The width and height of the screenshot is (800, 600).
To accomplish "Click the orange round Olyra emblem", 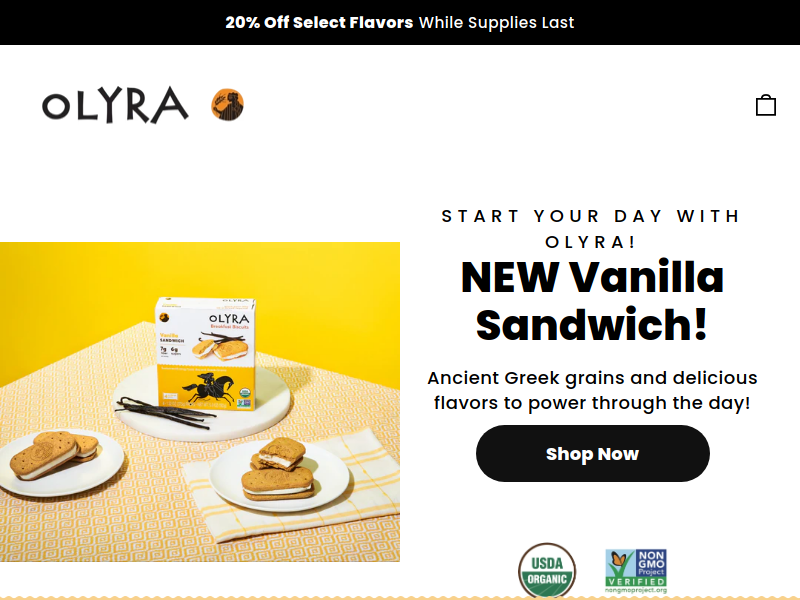I will (228, 105).
